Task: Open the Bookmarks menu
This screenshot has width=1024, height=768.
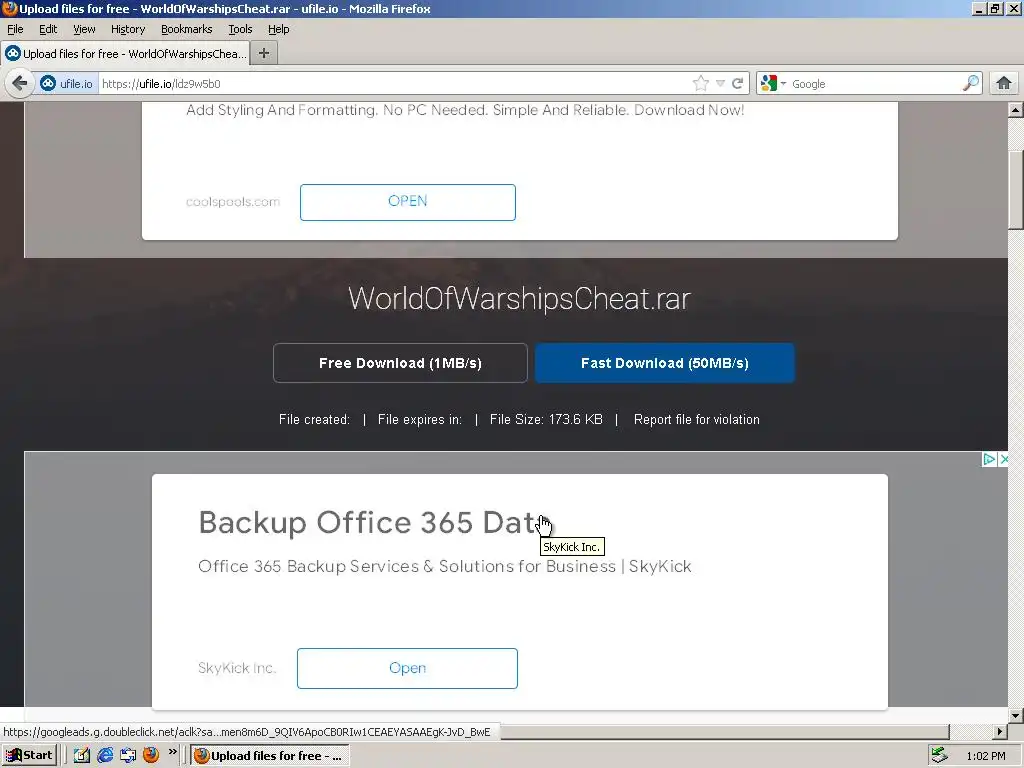Action: pyautogui.click(x=187, y=29)
